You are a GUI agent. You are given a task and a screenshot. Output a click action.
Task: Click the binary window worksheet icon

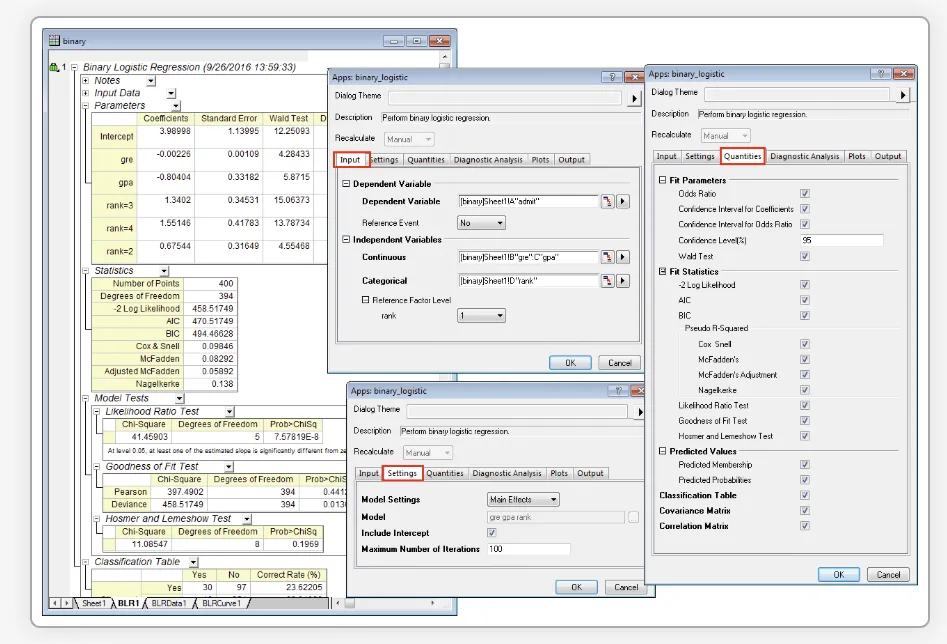click(x=54, y=40)
